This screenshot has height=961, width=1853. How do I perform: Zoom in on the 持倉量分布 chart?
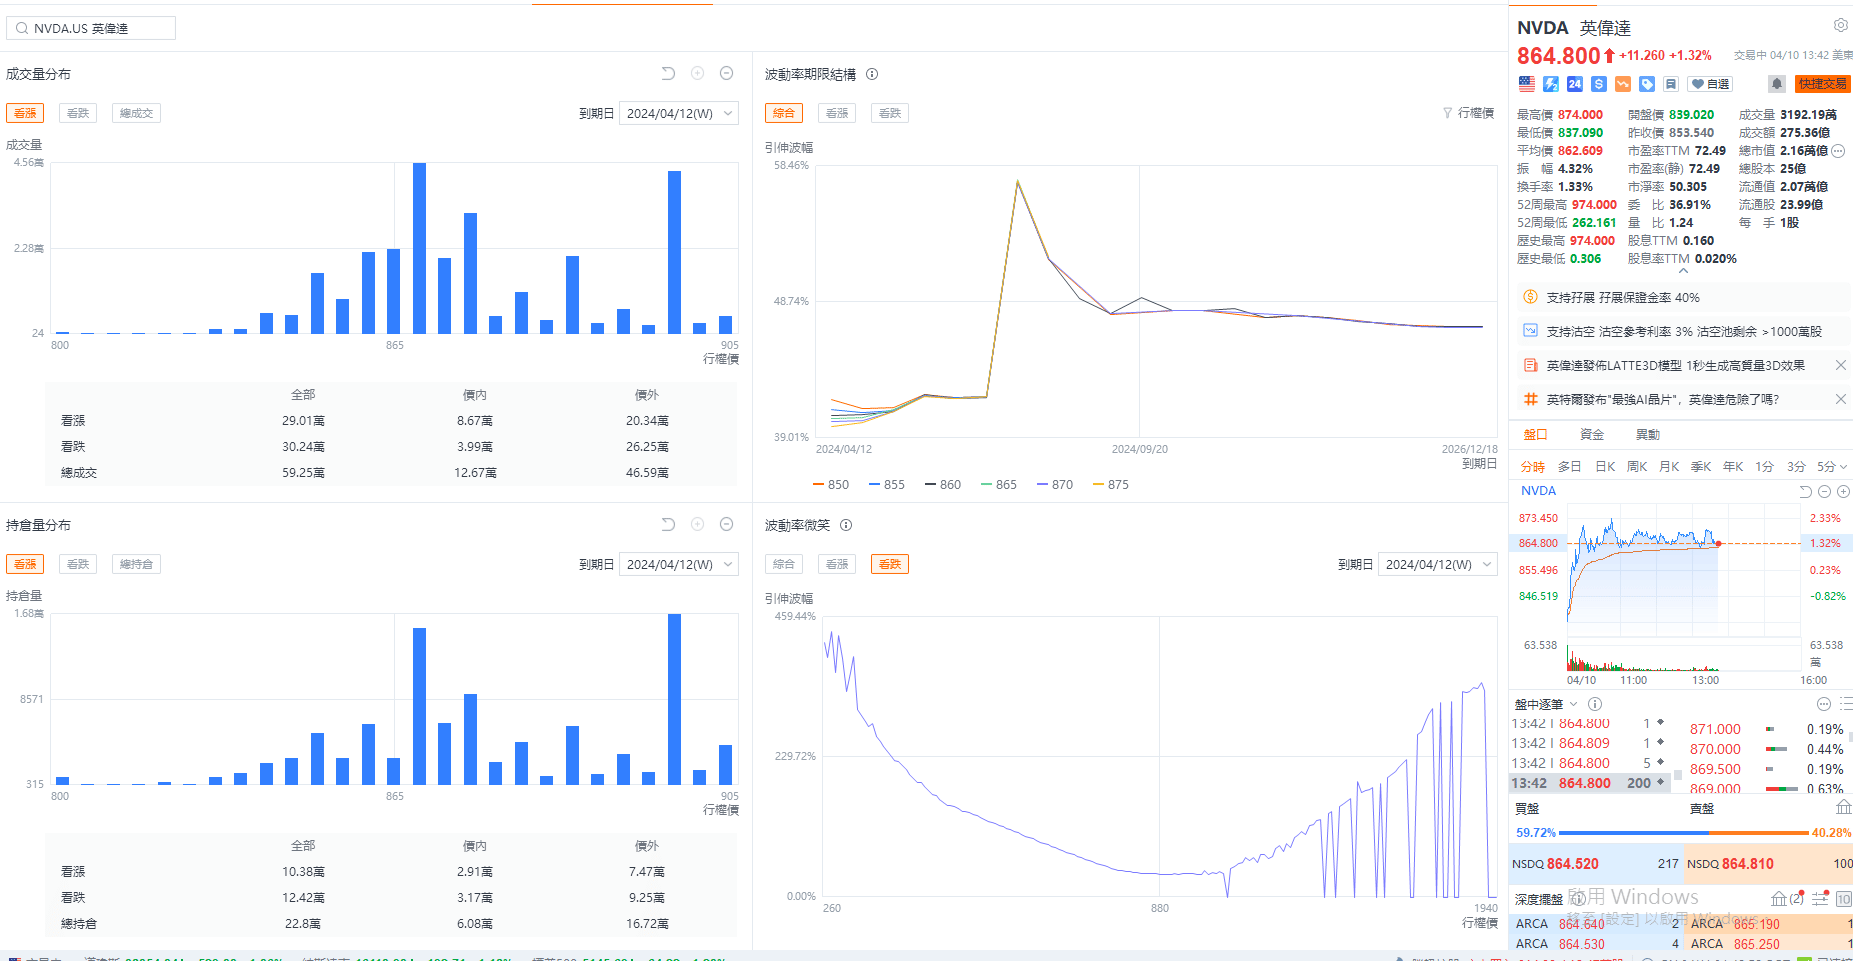[698, 524]
